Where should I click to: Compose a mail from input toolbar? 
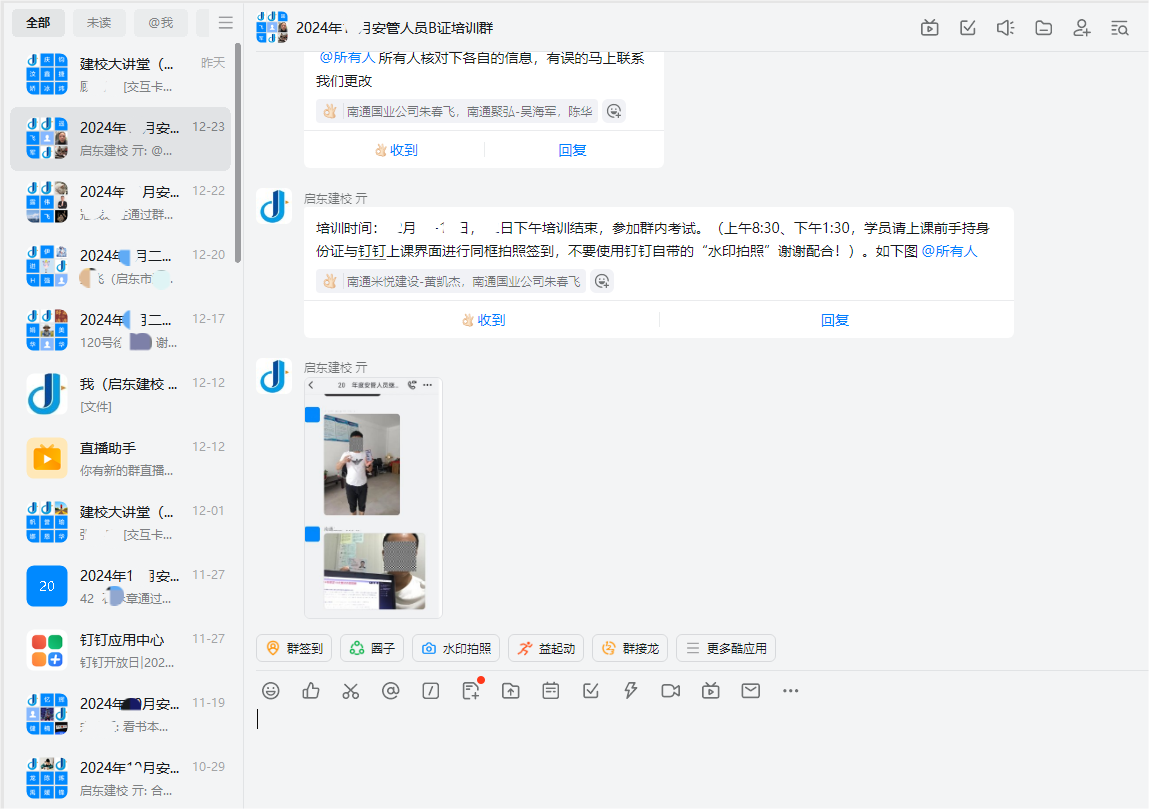[750, 690]
